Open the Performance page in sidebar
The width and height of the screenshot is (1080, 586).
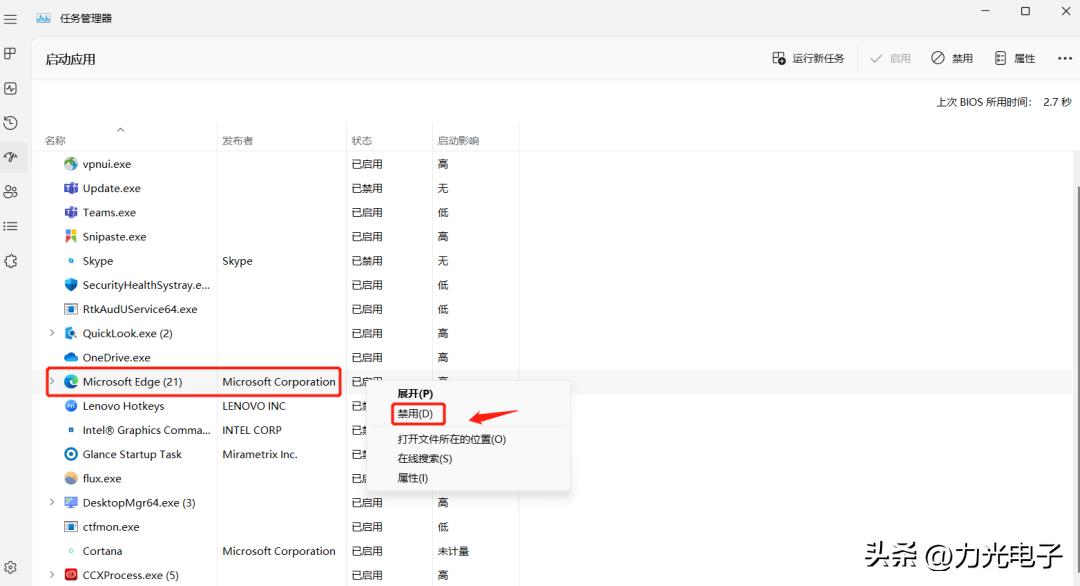pos(11,88)
